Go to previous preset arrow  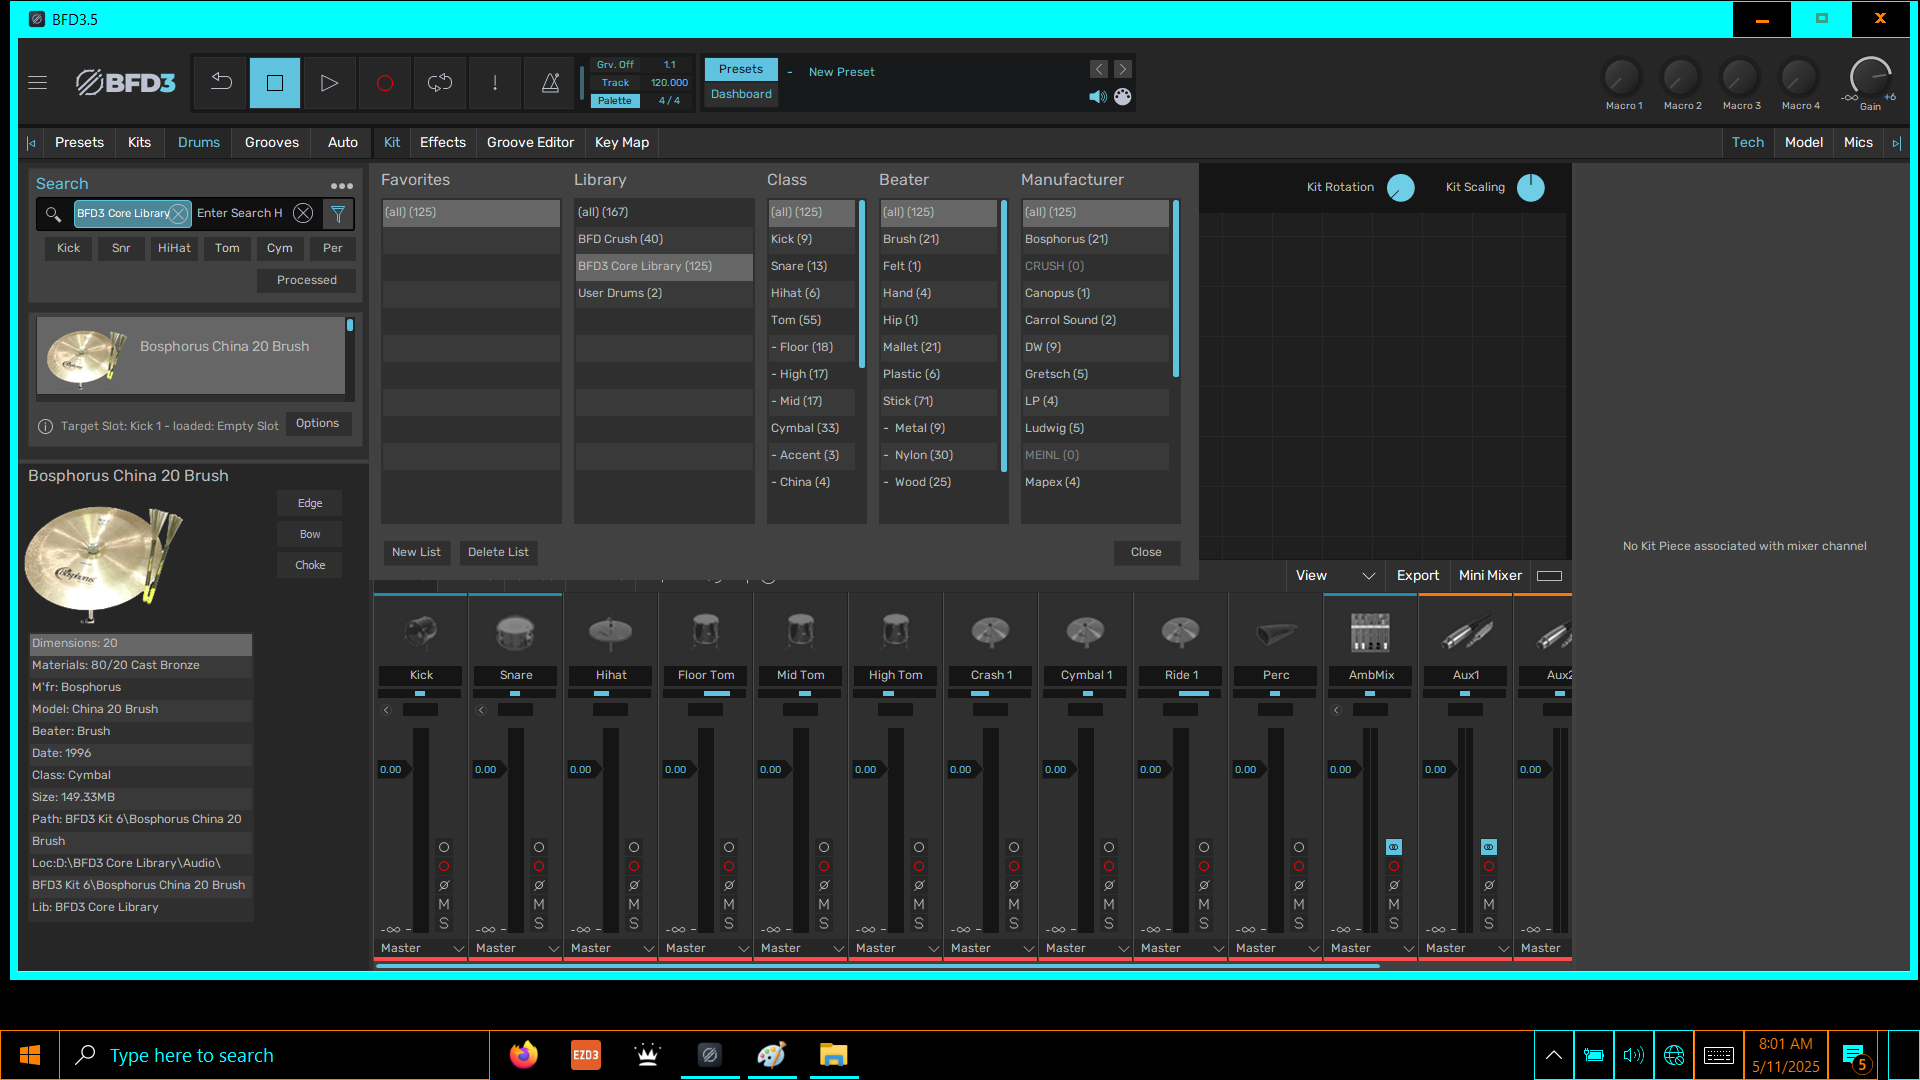point(1099,69)
